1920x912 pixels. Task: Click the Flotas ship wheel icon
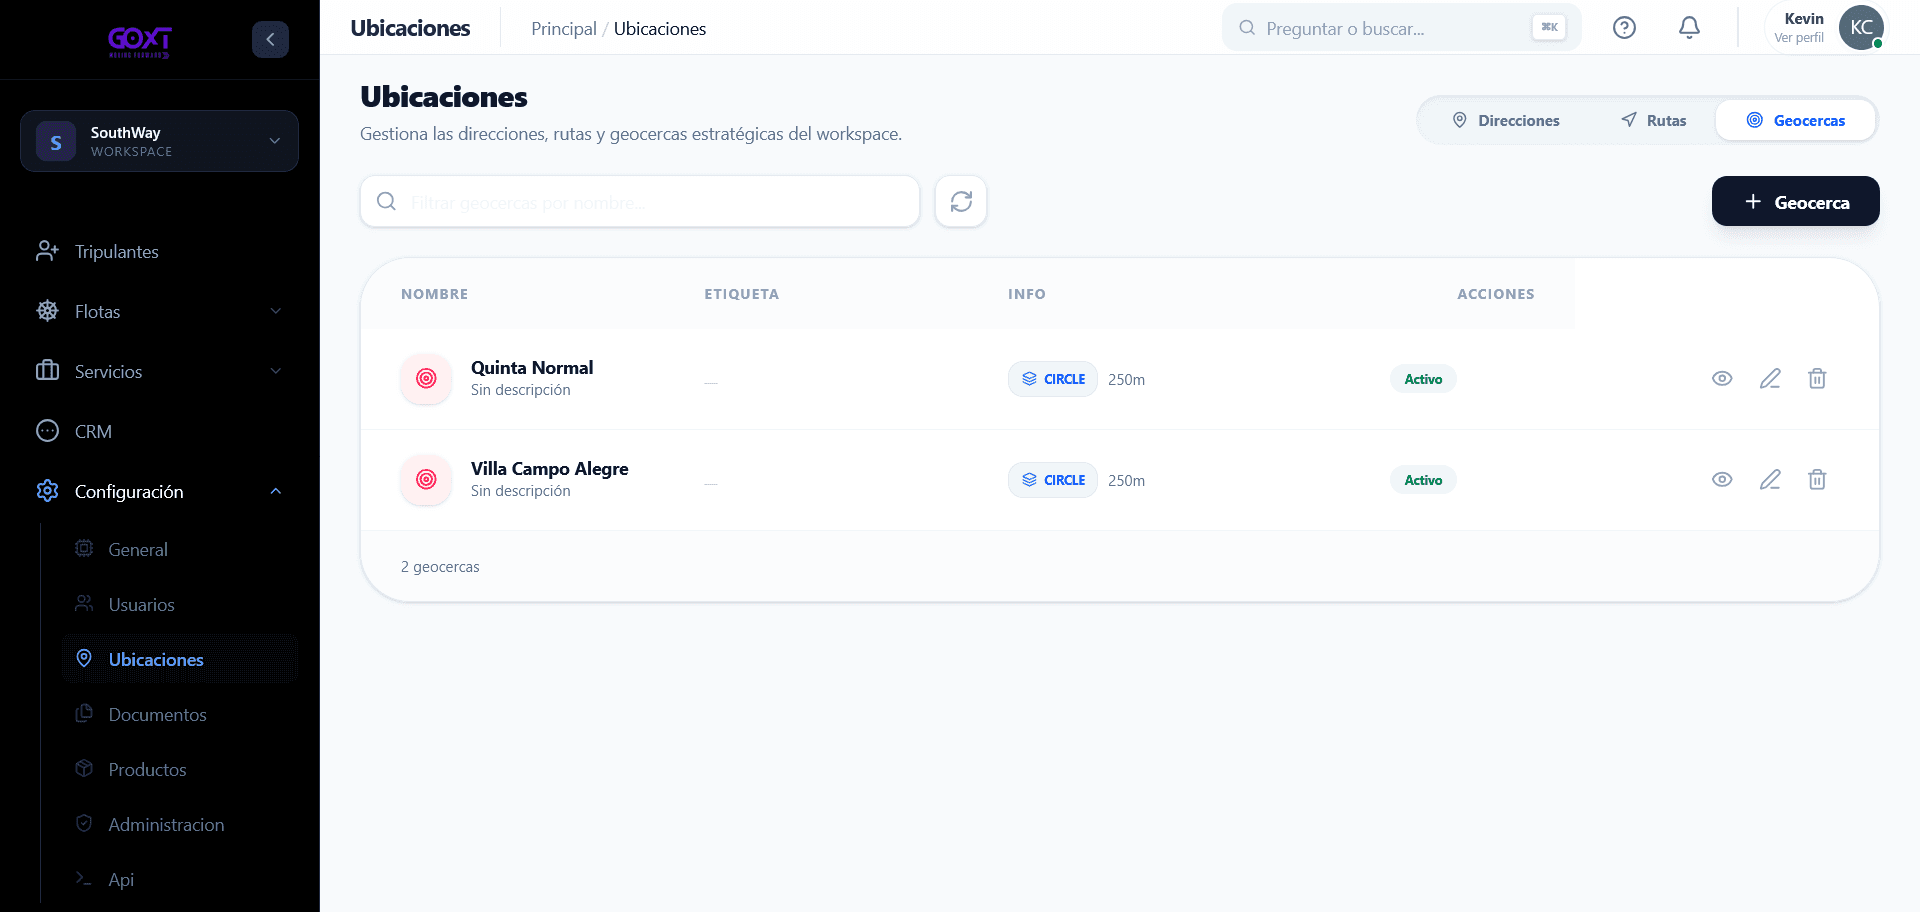coord(47,311)
